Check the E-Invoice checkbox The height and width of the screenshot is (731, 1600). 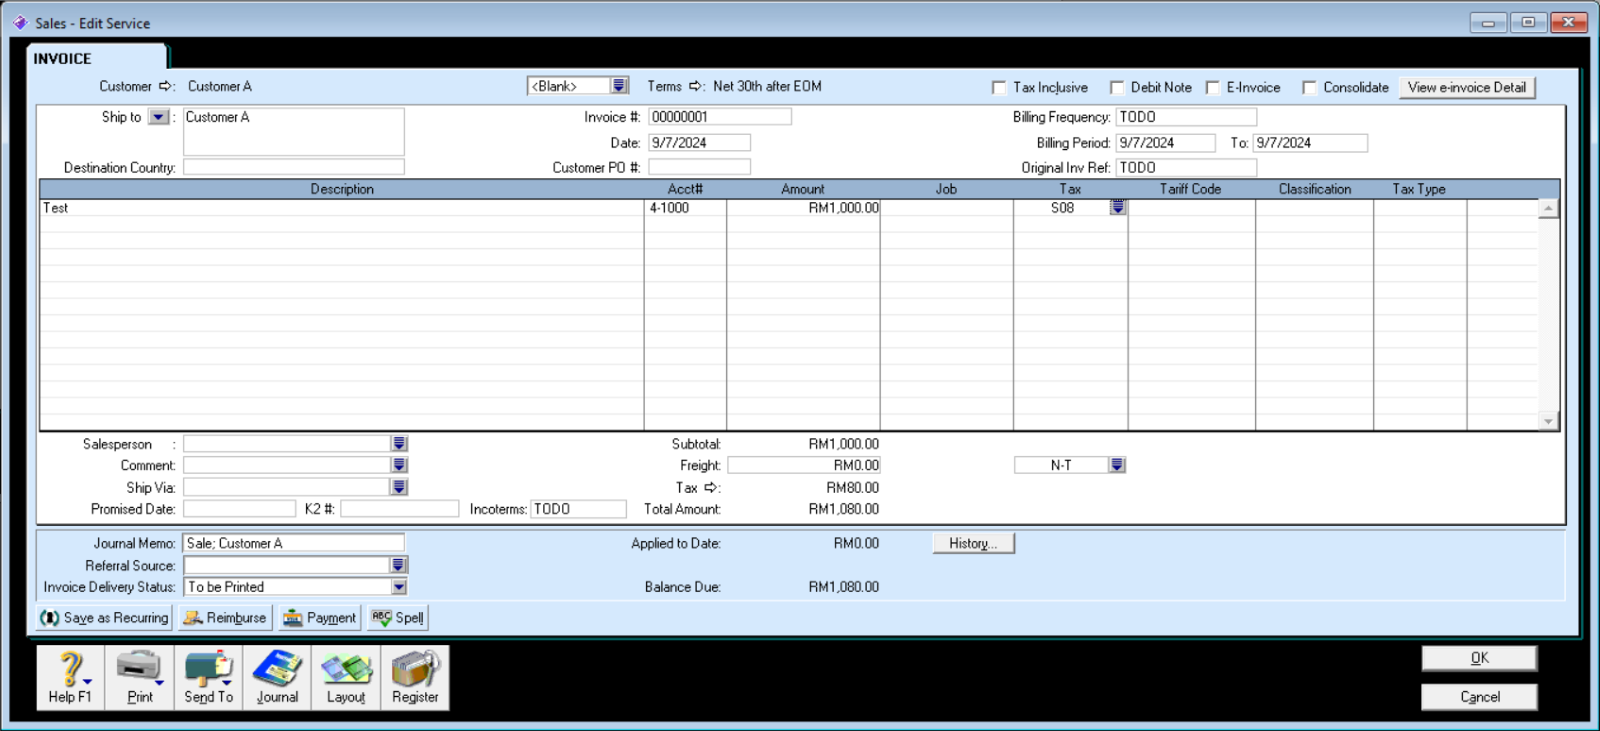point(1213,88)
